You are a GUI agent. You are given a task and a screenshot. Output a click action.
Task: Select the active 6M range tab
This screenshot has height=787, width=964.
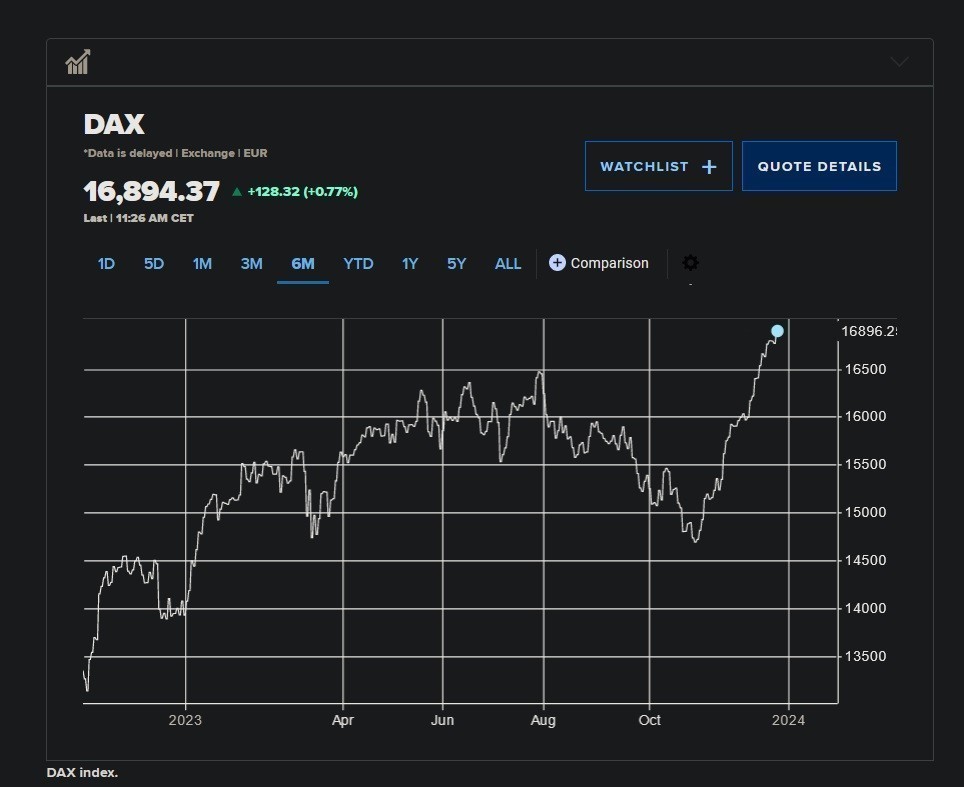point(302,264)
